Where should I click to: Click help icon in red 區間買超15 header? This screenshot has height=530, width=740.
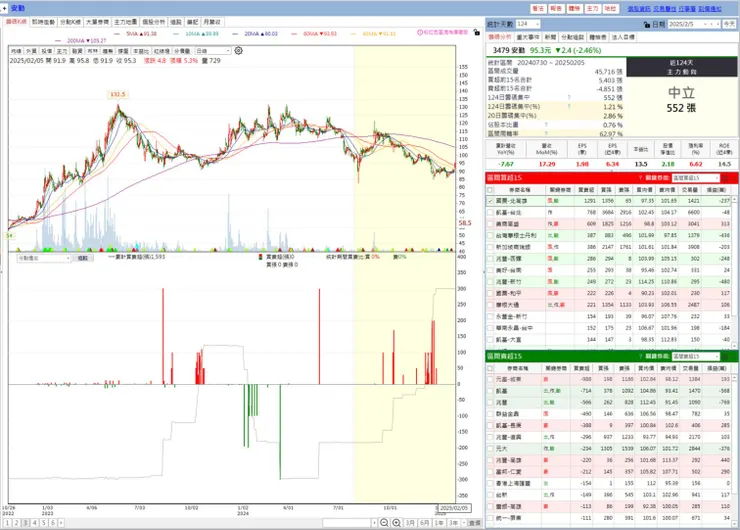point(640,178)
